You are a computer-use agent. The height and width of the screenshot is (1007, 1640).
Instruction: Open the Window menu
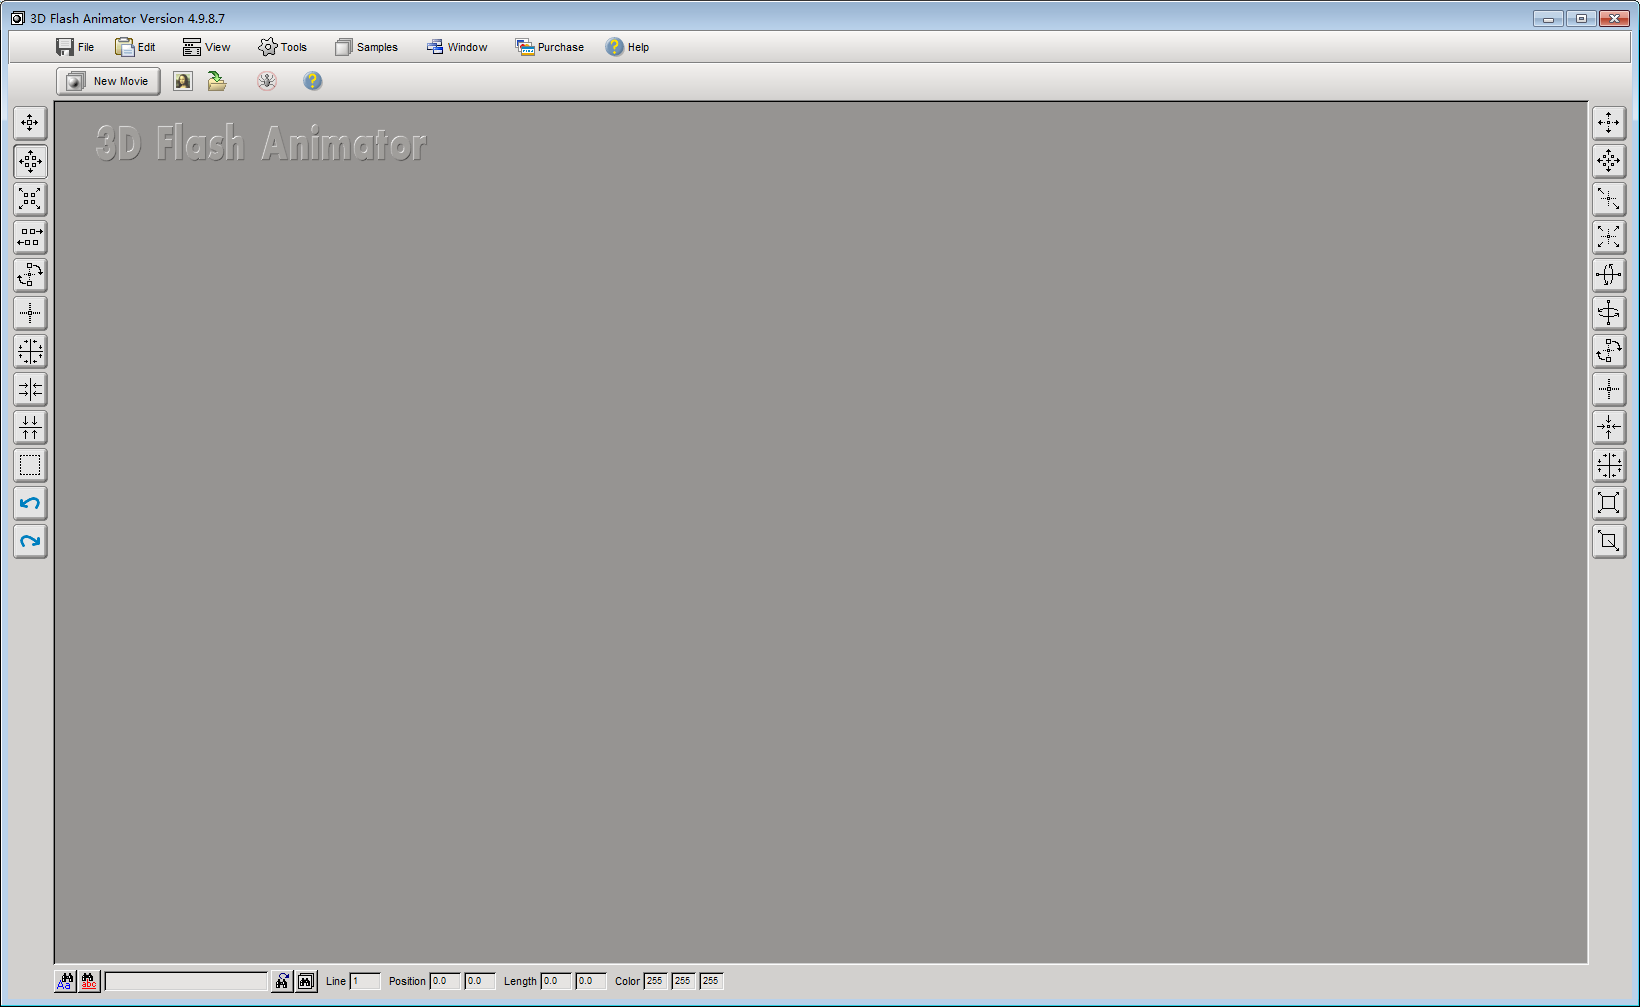[x=457, y=47]
